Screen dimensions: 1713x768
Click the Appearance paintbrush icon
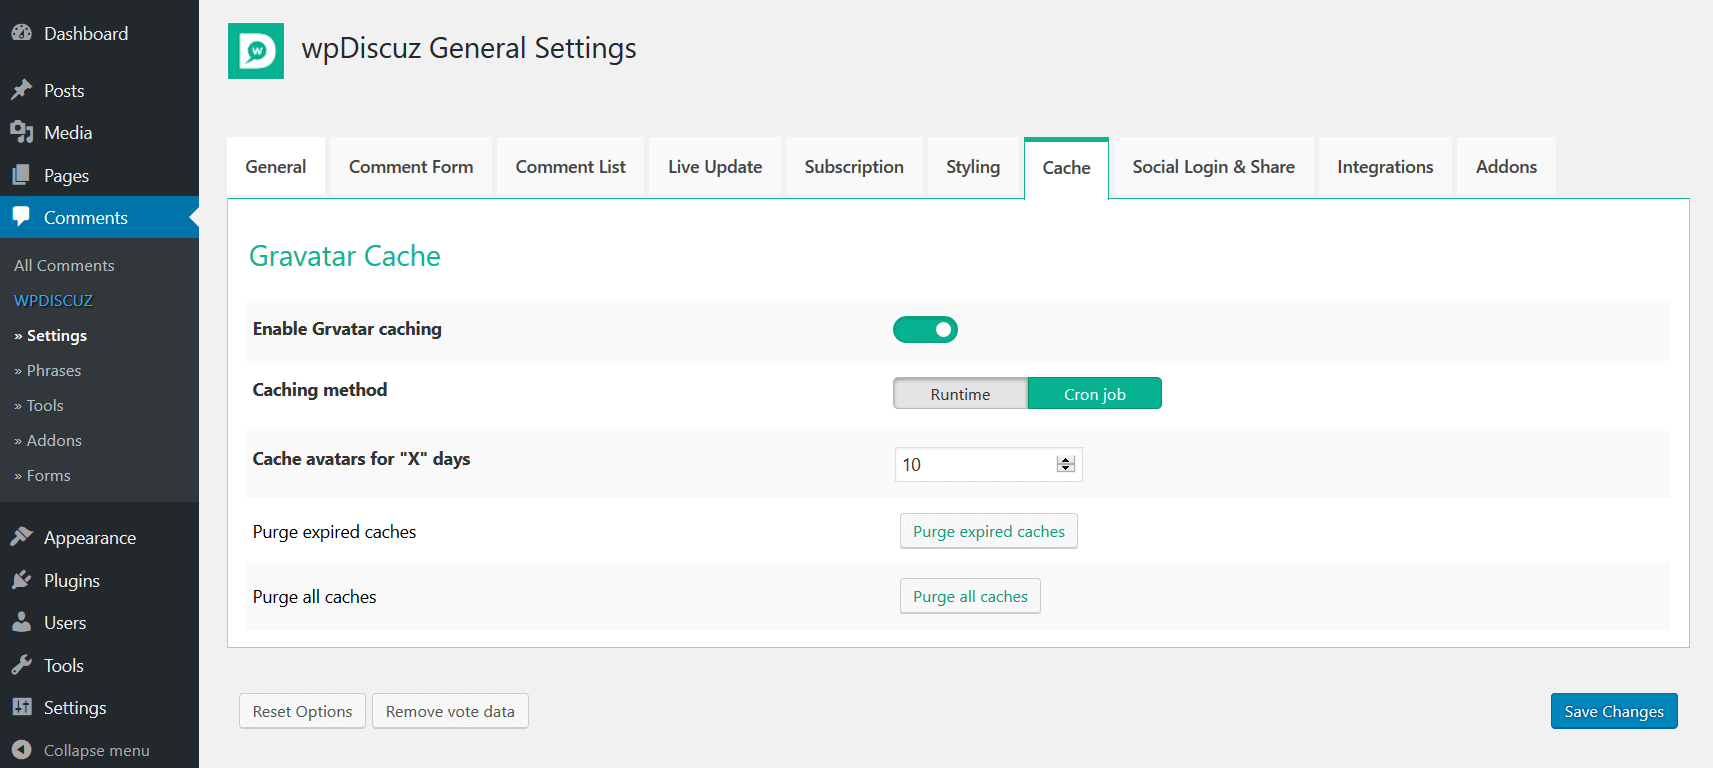tap(21, 537)
